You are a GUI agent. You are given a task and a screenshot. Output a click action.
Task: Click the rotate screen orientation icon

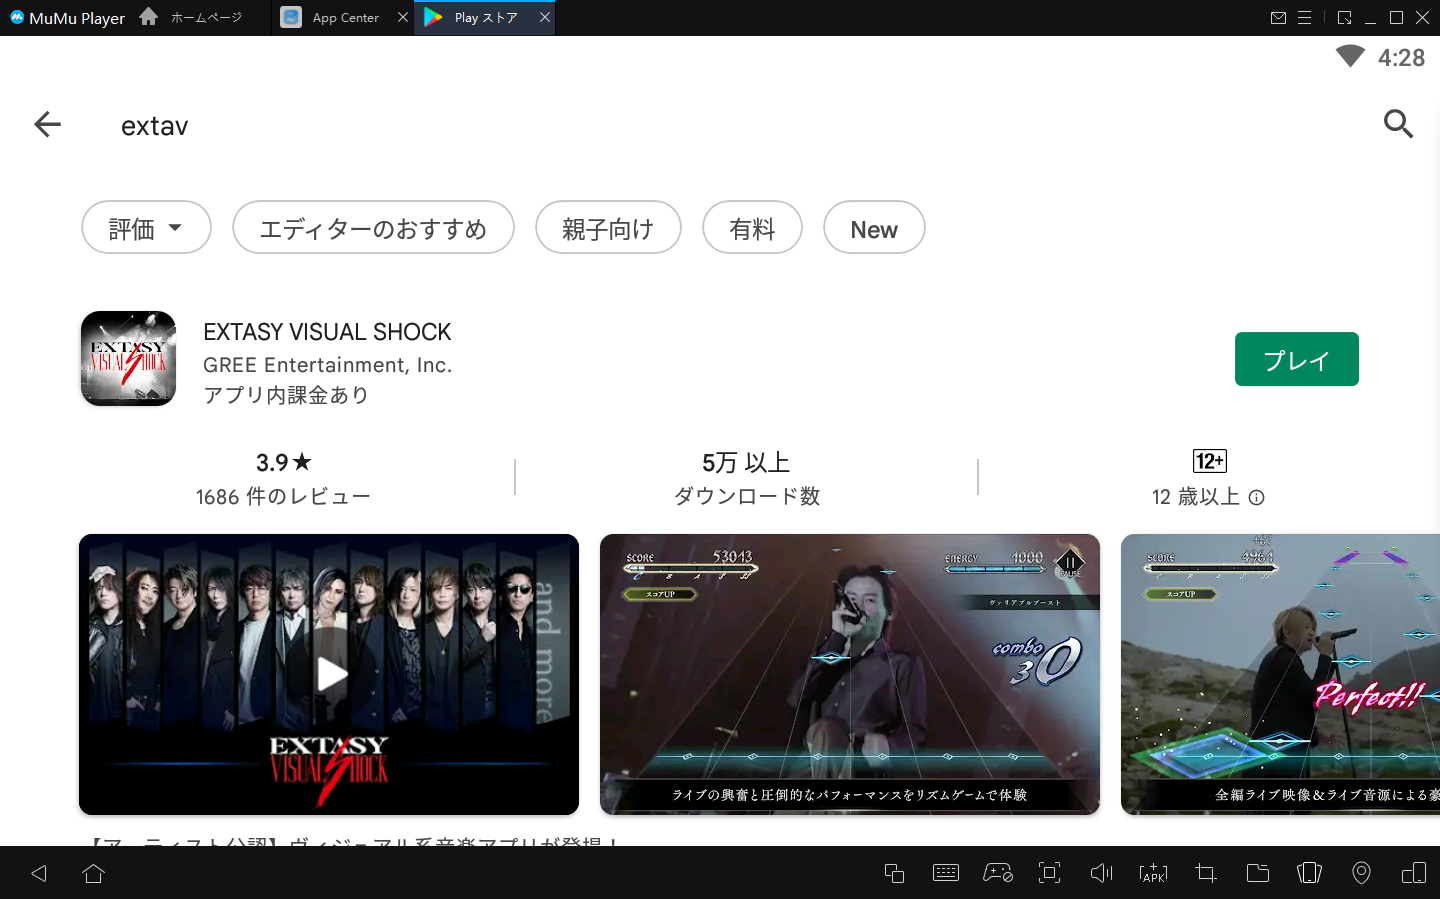pyautogui.click(x=1413, y=873)
